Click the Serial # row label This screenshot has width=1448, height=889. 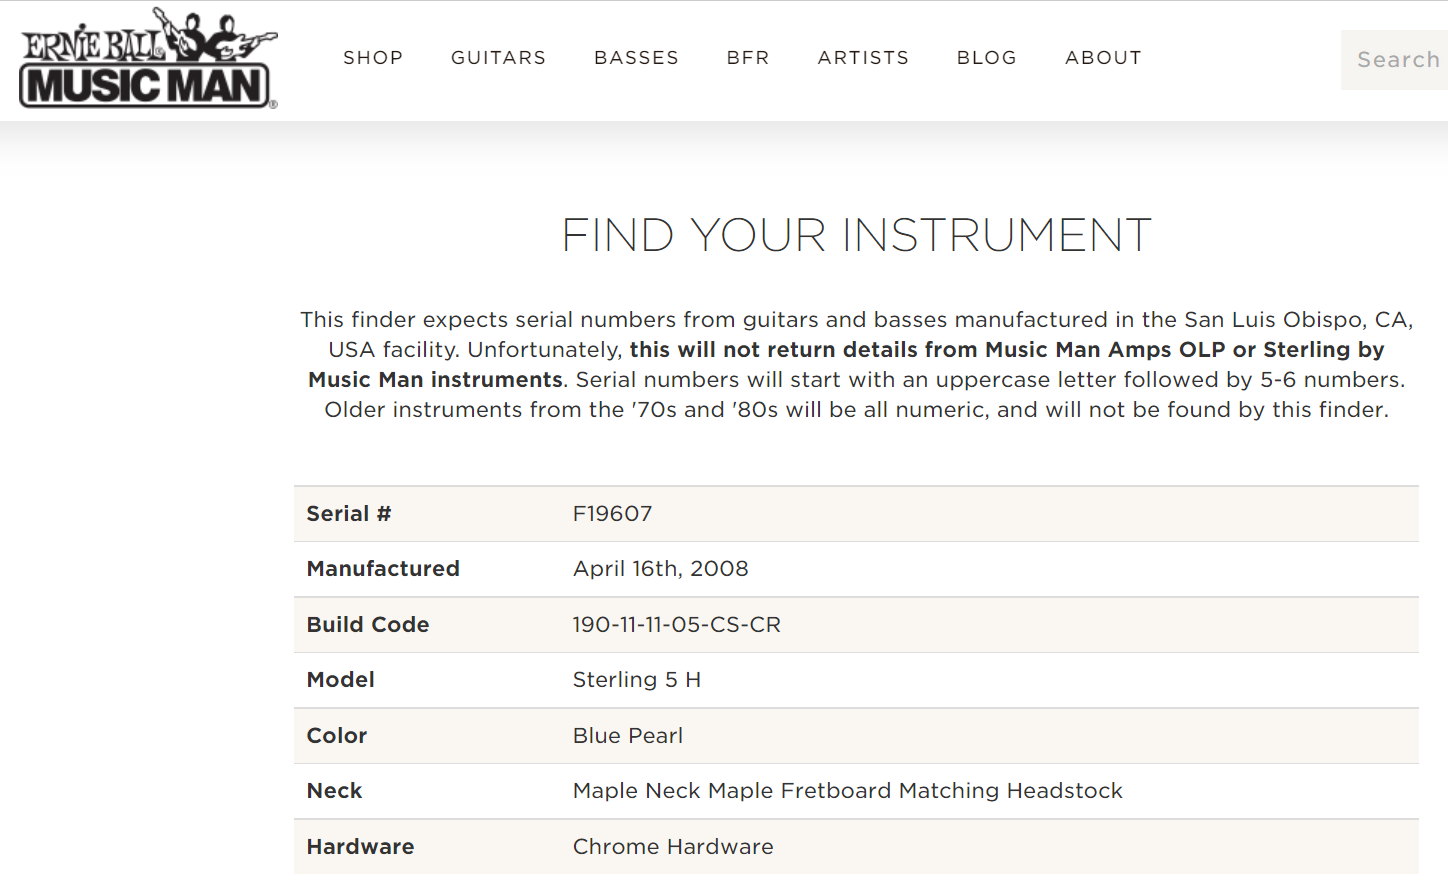pyautogui.click(x=349, y=514)
